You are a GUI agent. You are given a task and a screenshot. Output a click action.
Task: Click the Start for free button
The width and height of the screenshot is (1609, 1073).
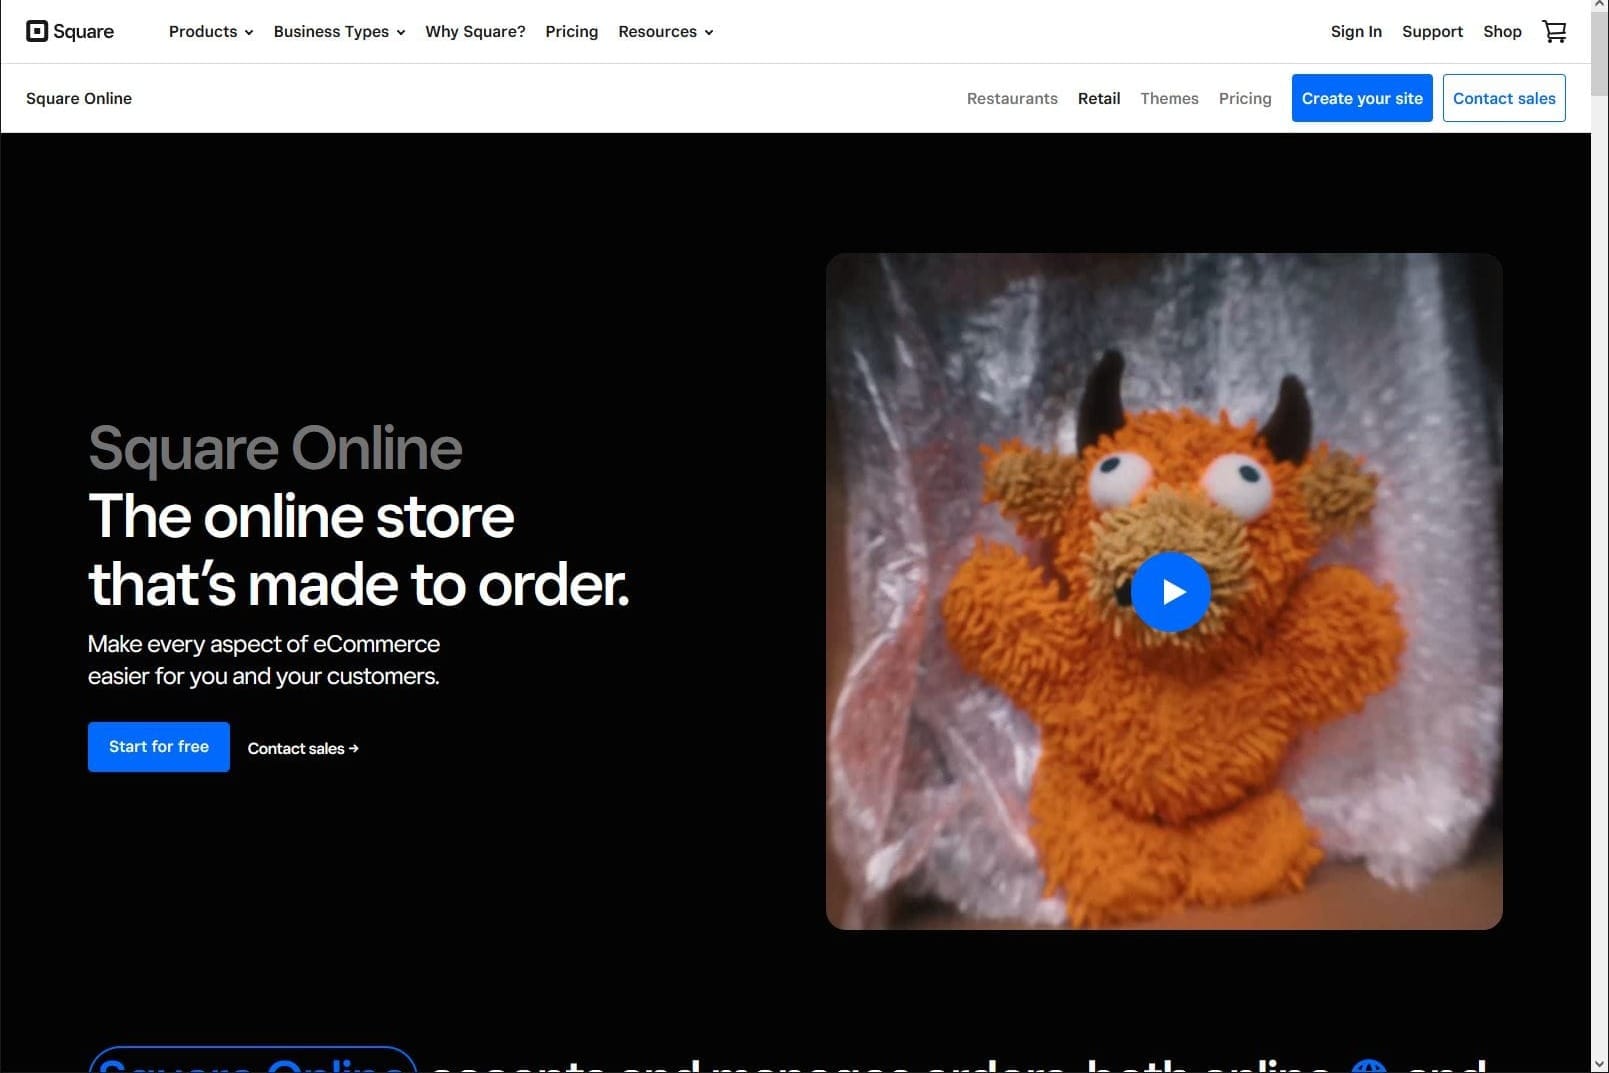159,747
